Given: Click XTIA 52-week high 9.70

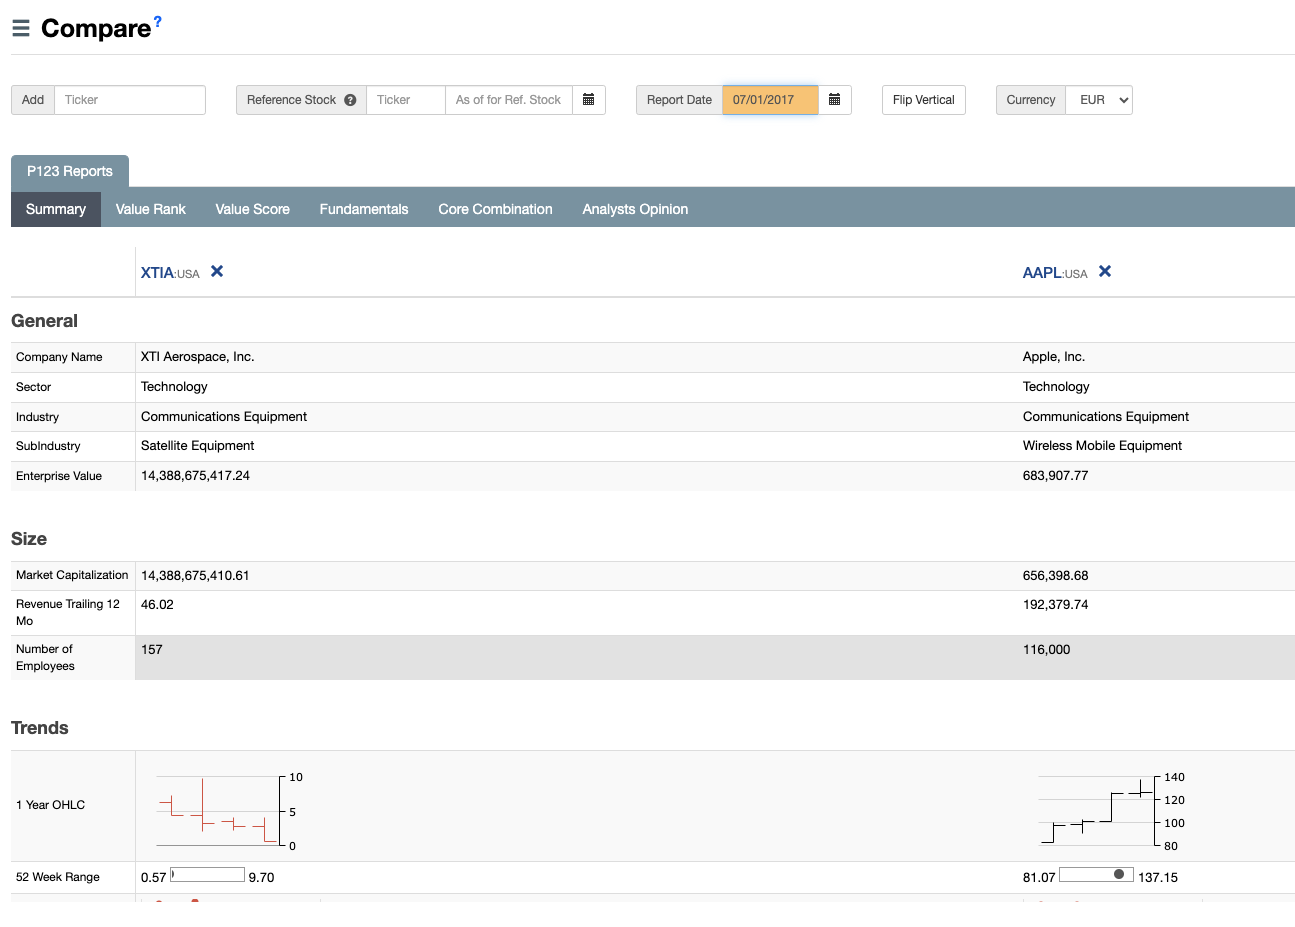Looking at the screenshot, I should tap(261, 878).
